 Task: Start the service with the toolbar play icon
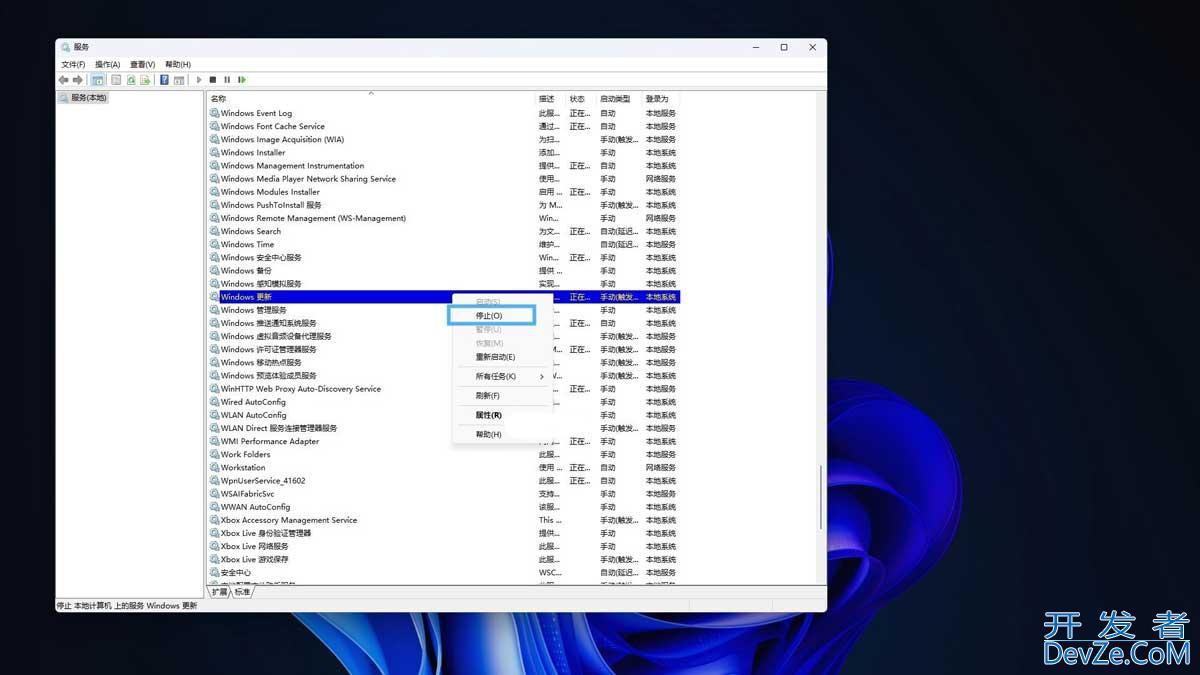click(199, 80)
